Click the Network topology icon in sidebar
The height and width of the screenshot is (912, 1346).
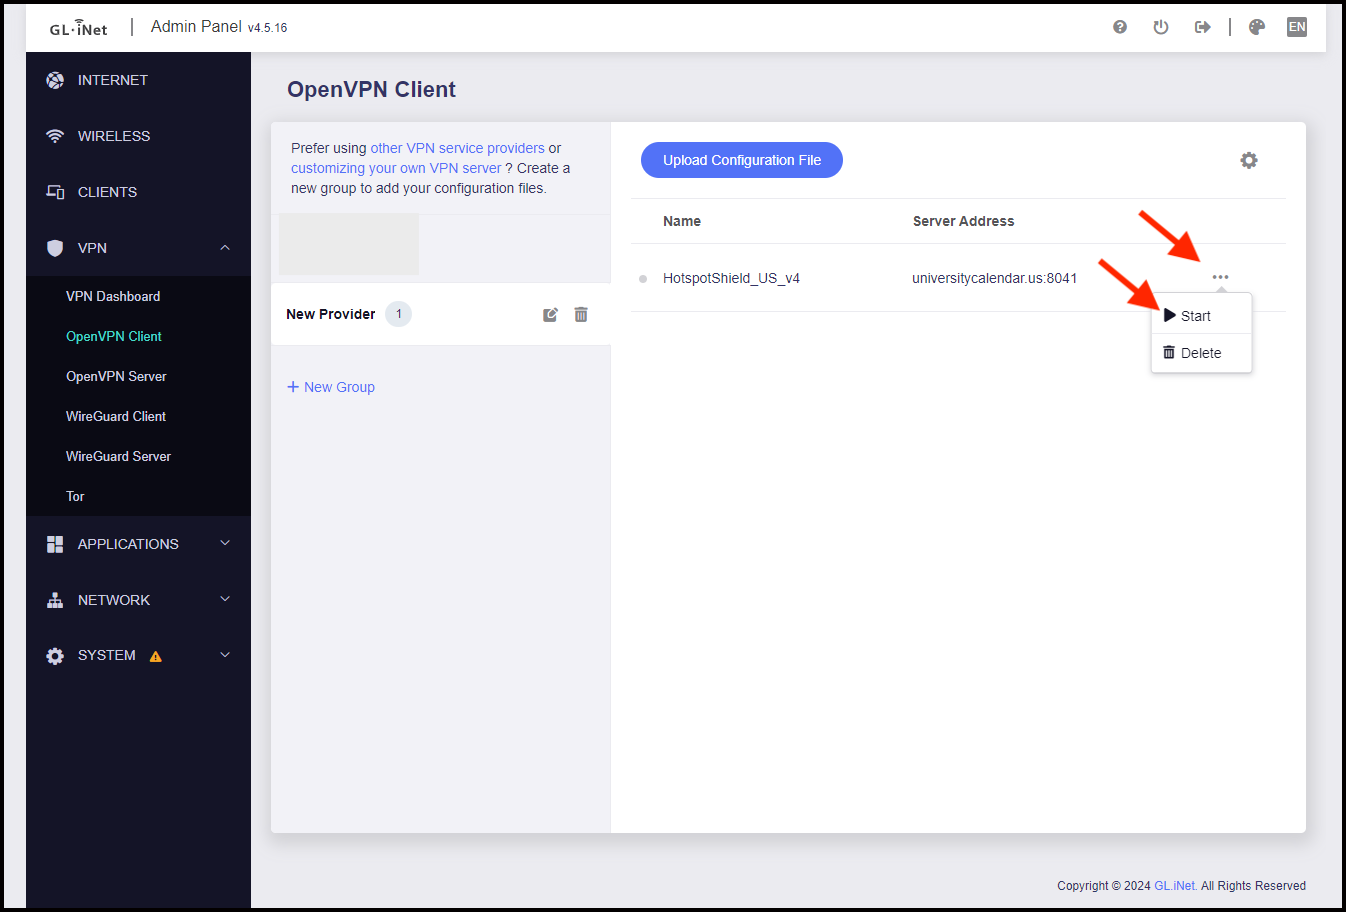pyautogui.click(x=55, y=600)
